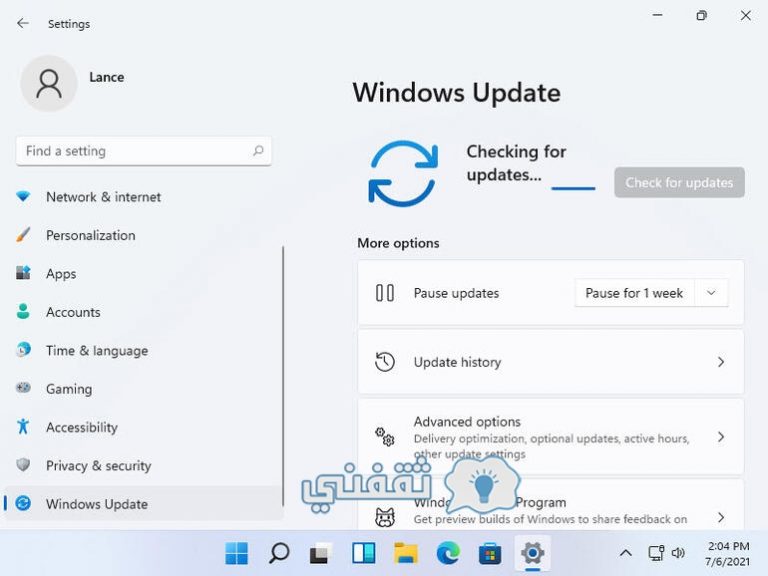Click the Pause updates pause icon
The width and height of the screenshot is (768, 576).
[x=385, y=293]
